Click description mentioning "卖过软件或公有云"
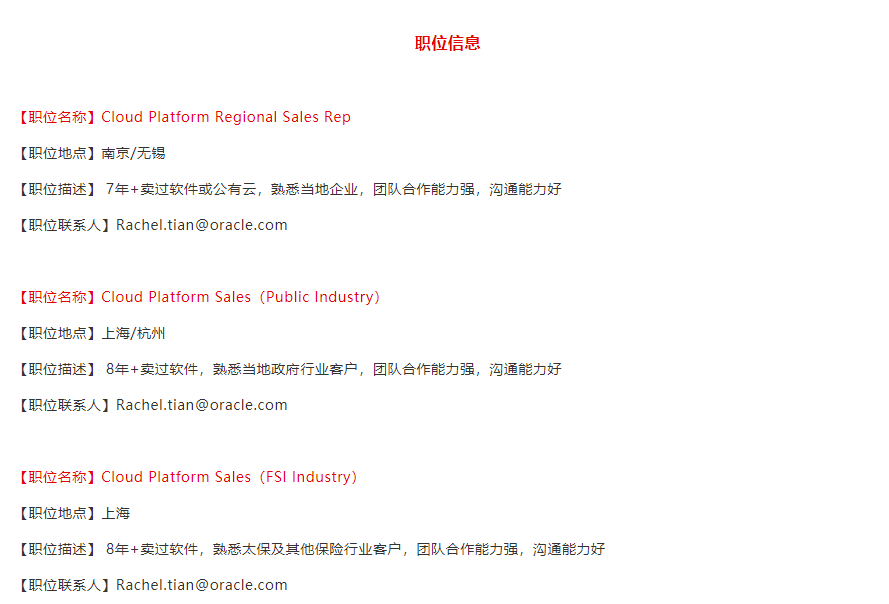The height and width of the screenshot is (604, 889). [333, 189]
